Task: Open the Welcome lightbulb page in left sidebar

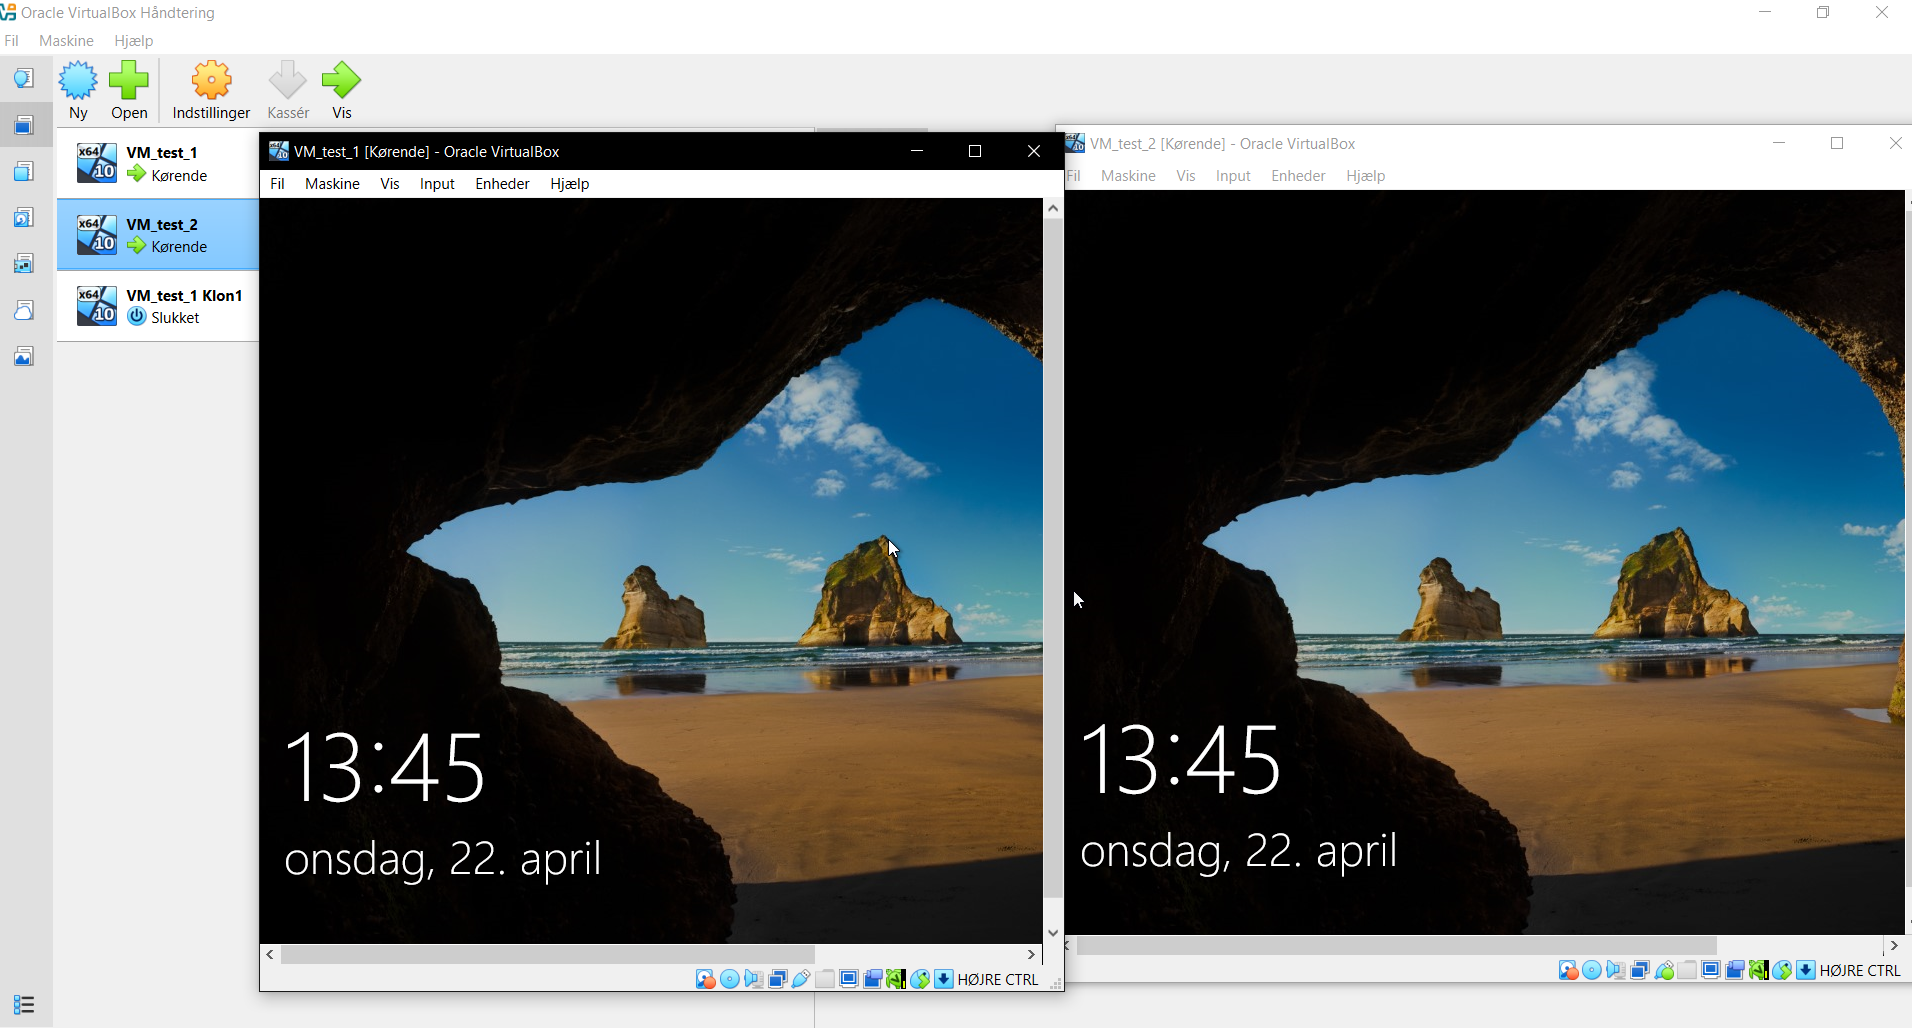Action: tap(24, 78)
